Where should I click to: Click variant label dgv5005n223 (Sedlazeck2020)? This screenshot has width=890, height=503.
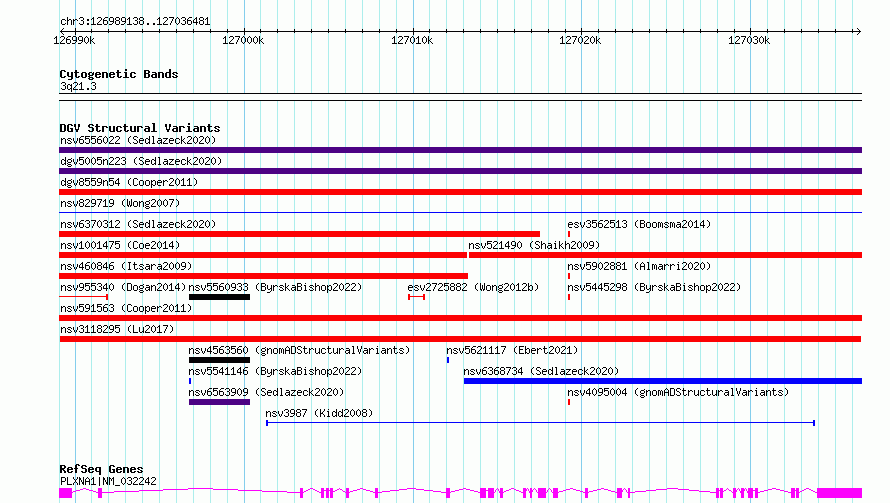pos(141,161)
